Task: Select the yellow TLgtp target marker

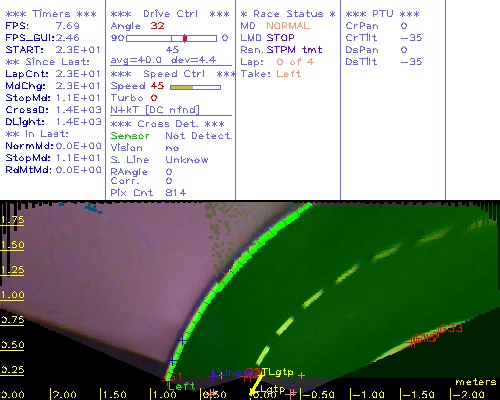Action: tap(277, 372)
